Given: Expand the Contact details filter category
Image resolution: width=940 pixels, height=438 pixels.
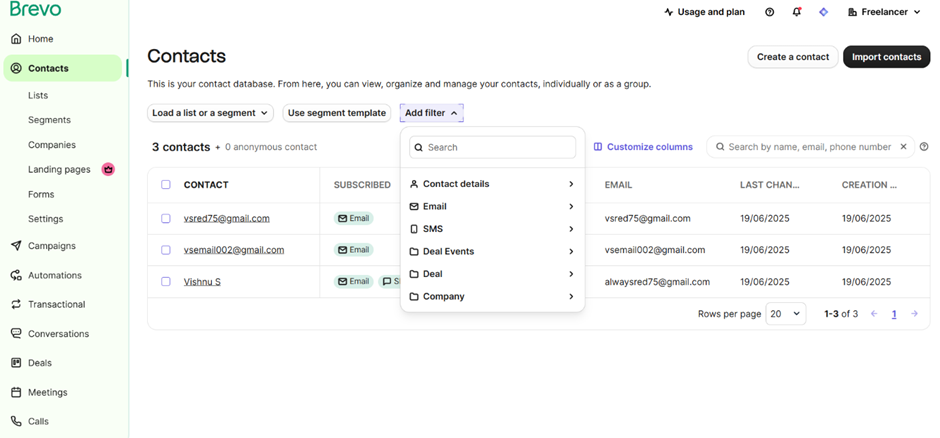Looking at the screenshot, I should click(x=492, y=184).
